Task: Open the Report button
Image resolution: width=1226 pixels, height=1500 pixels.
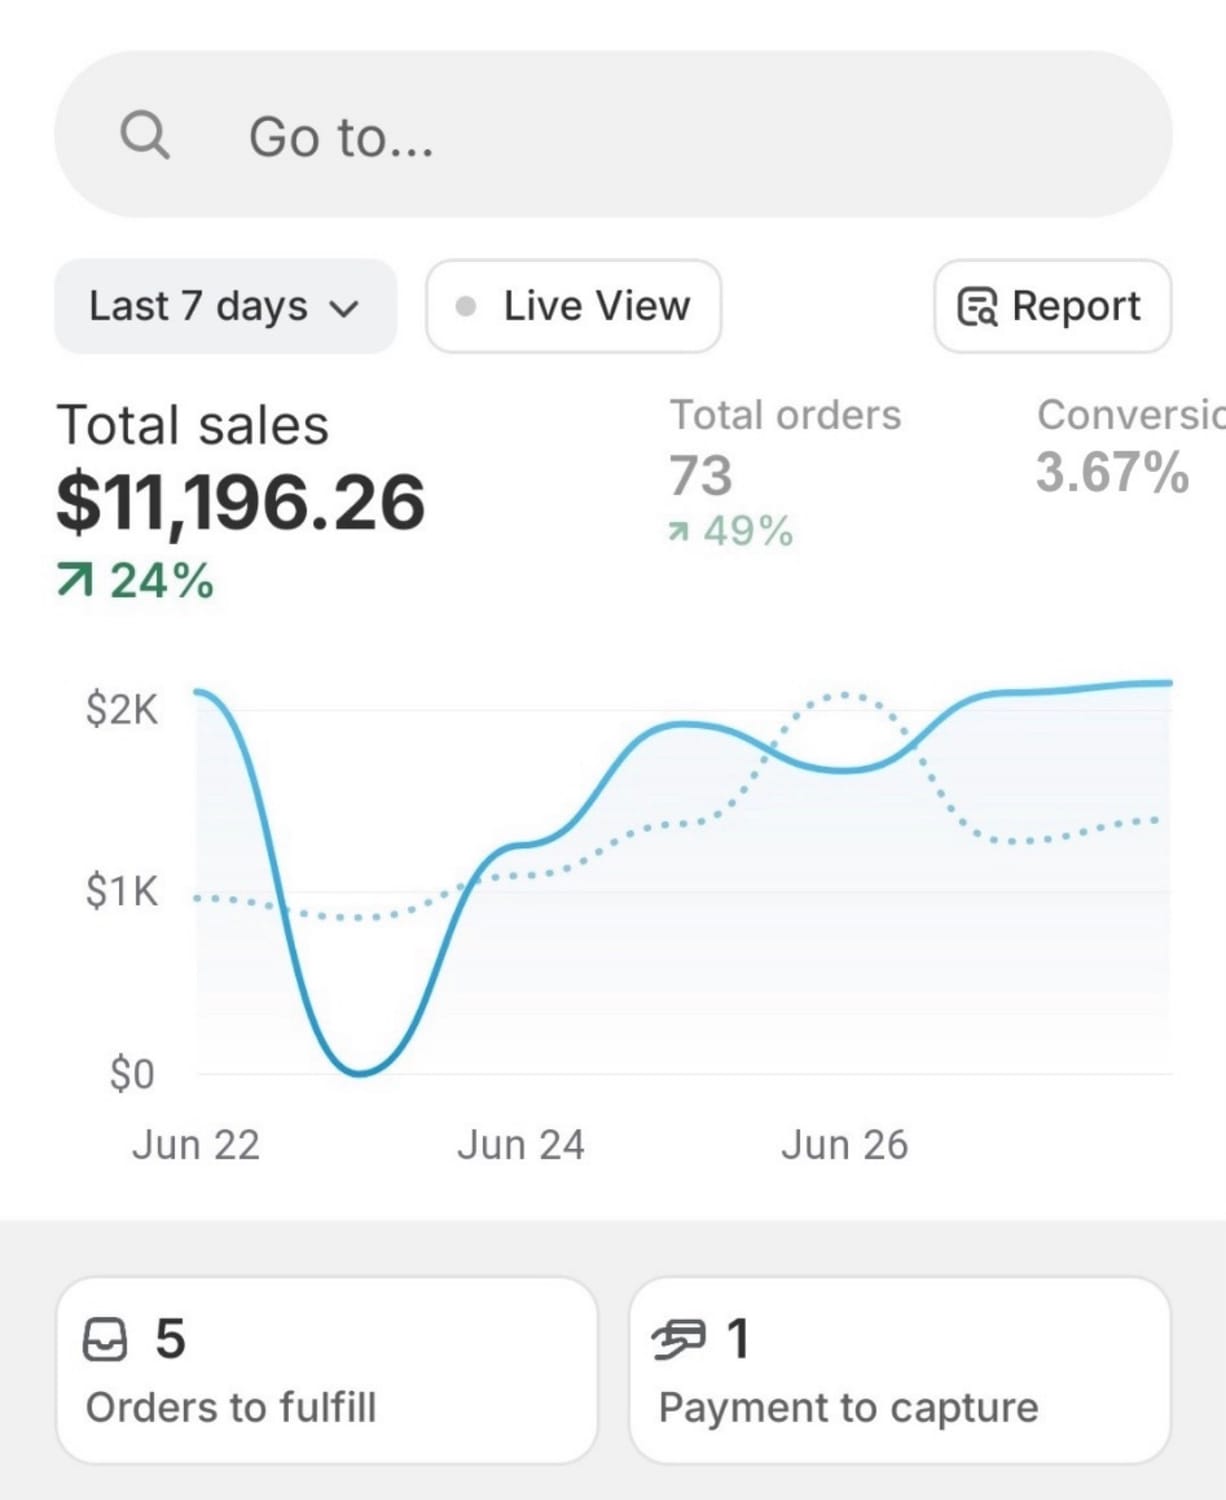Action: 1052,306
